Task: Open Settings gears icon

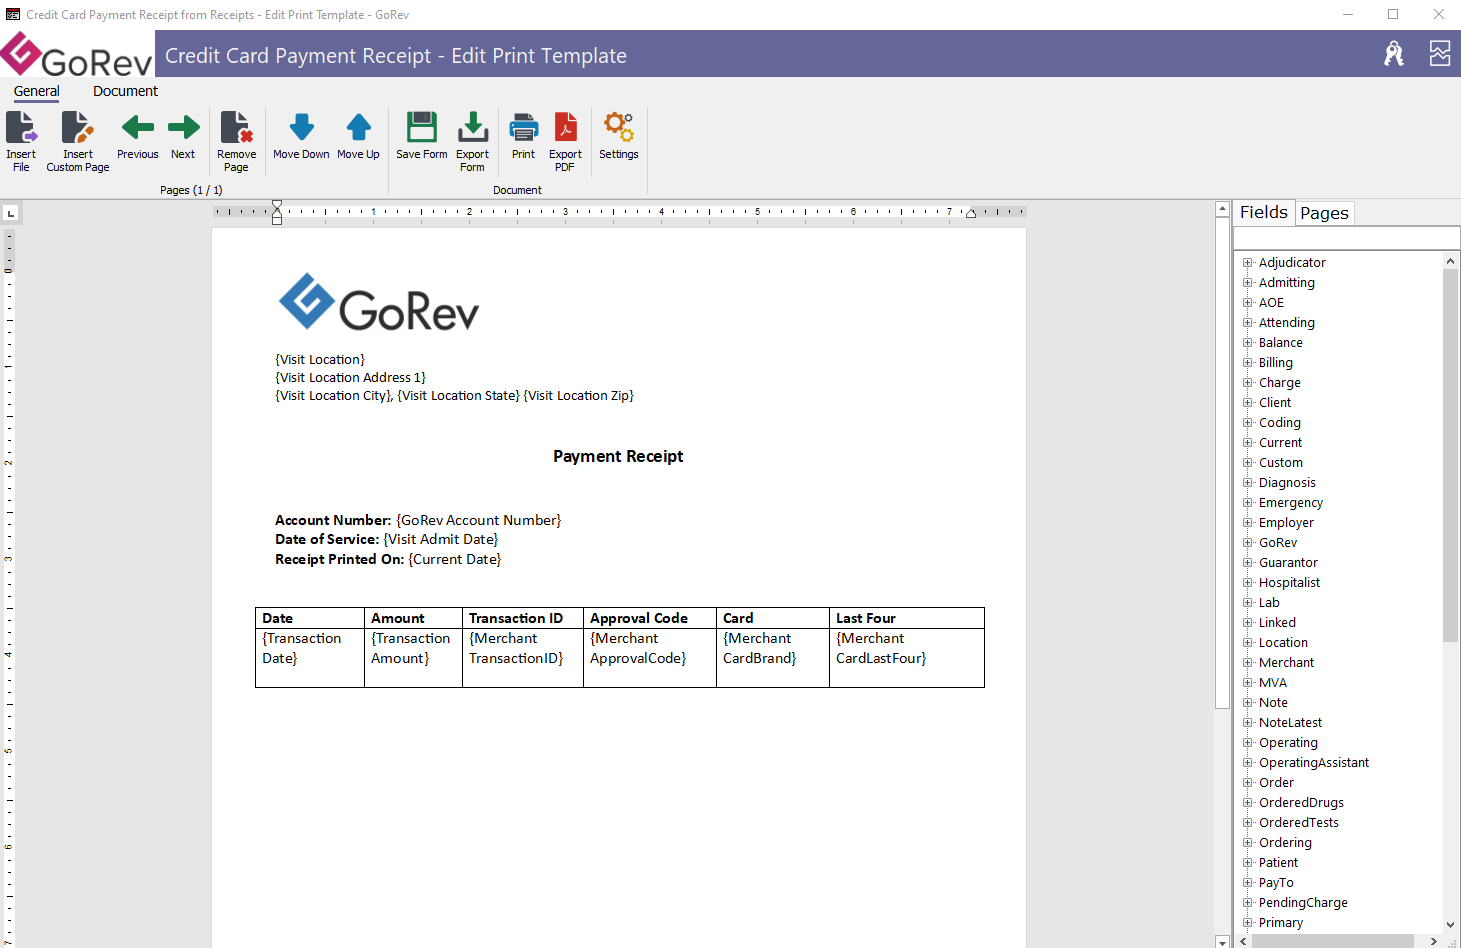Action: coord(618,127)
